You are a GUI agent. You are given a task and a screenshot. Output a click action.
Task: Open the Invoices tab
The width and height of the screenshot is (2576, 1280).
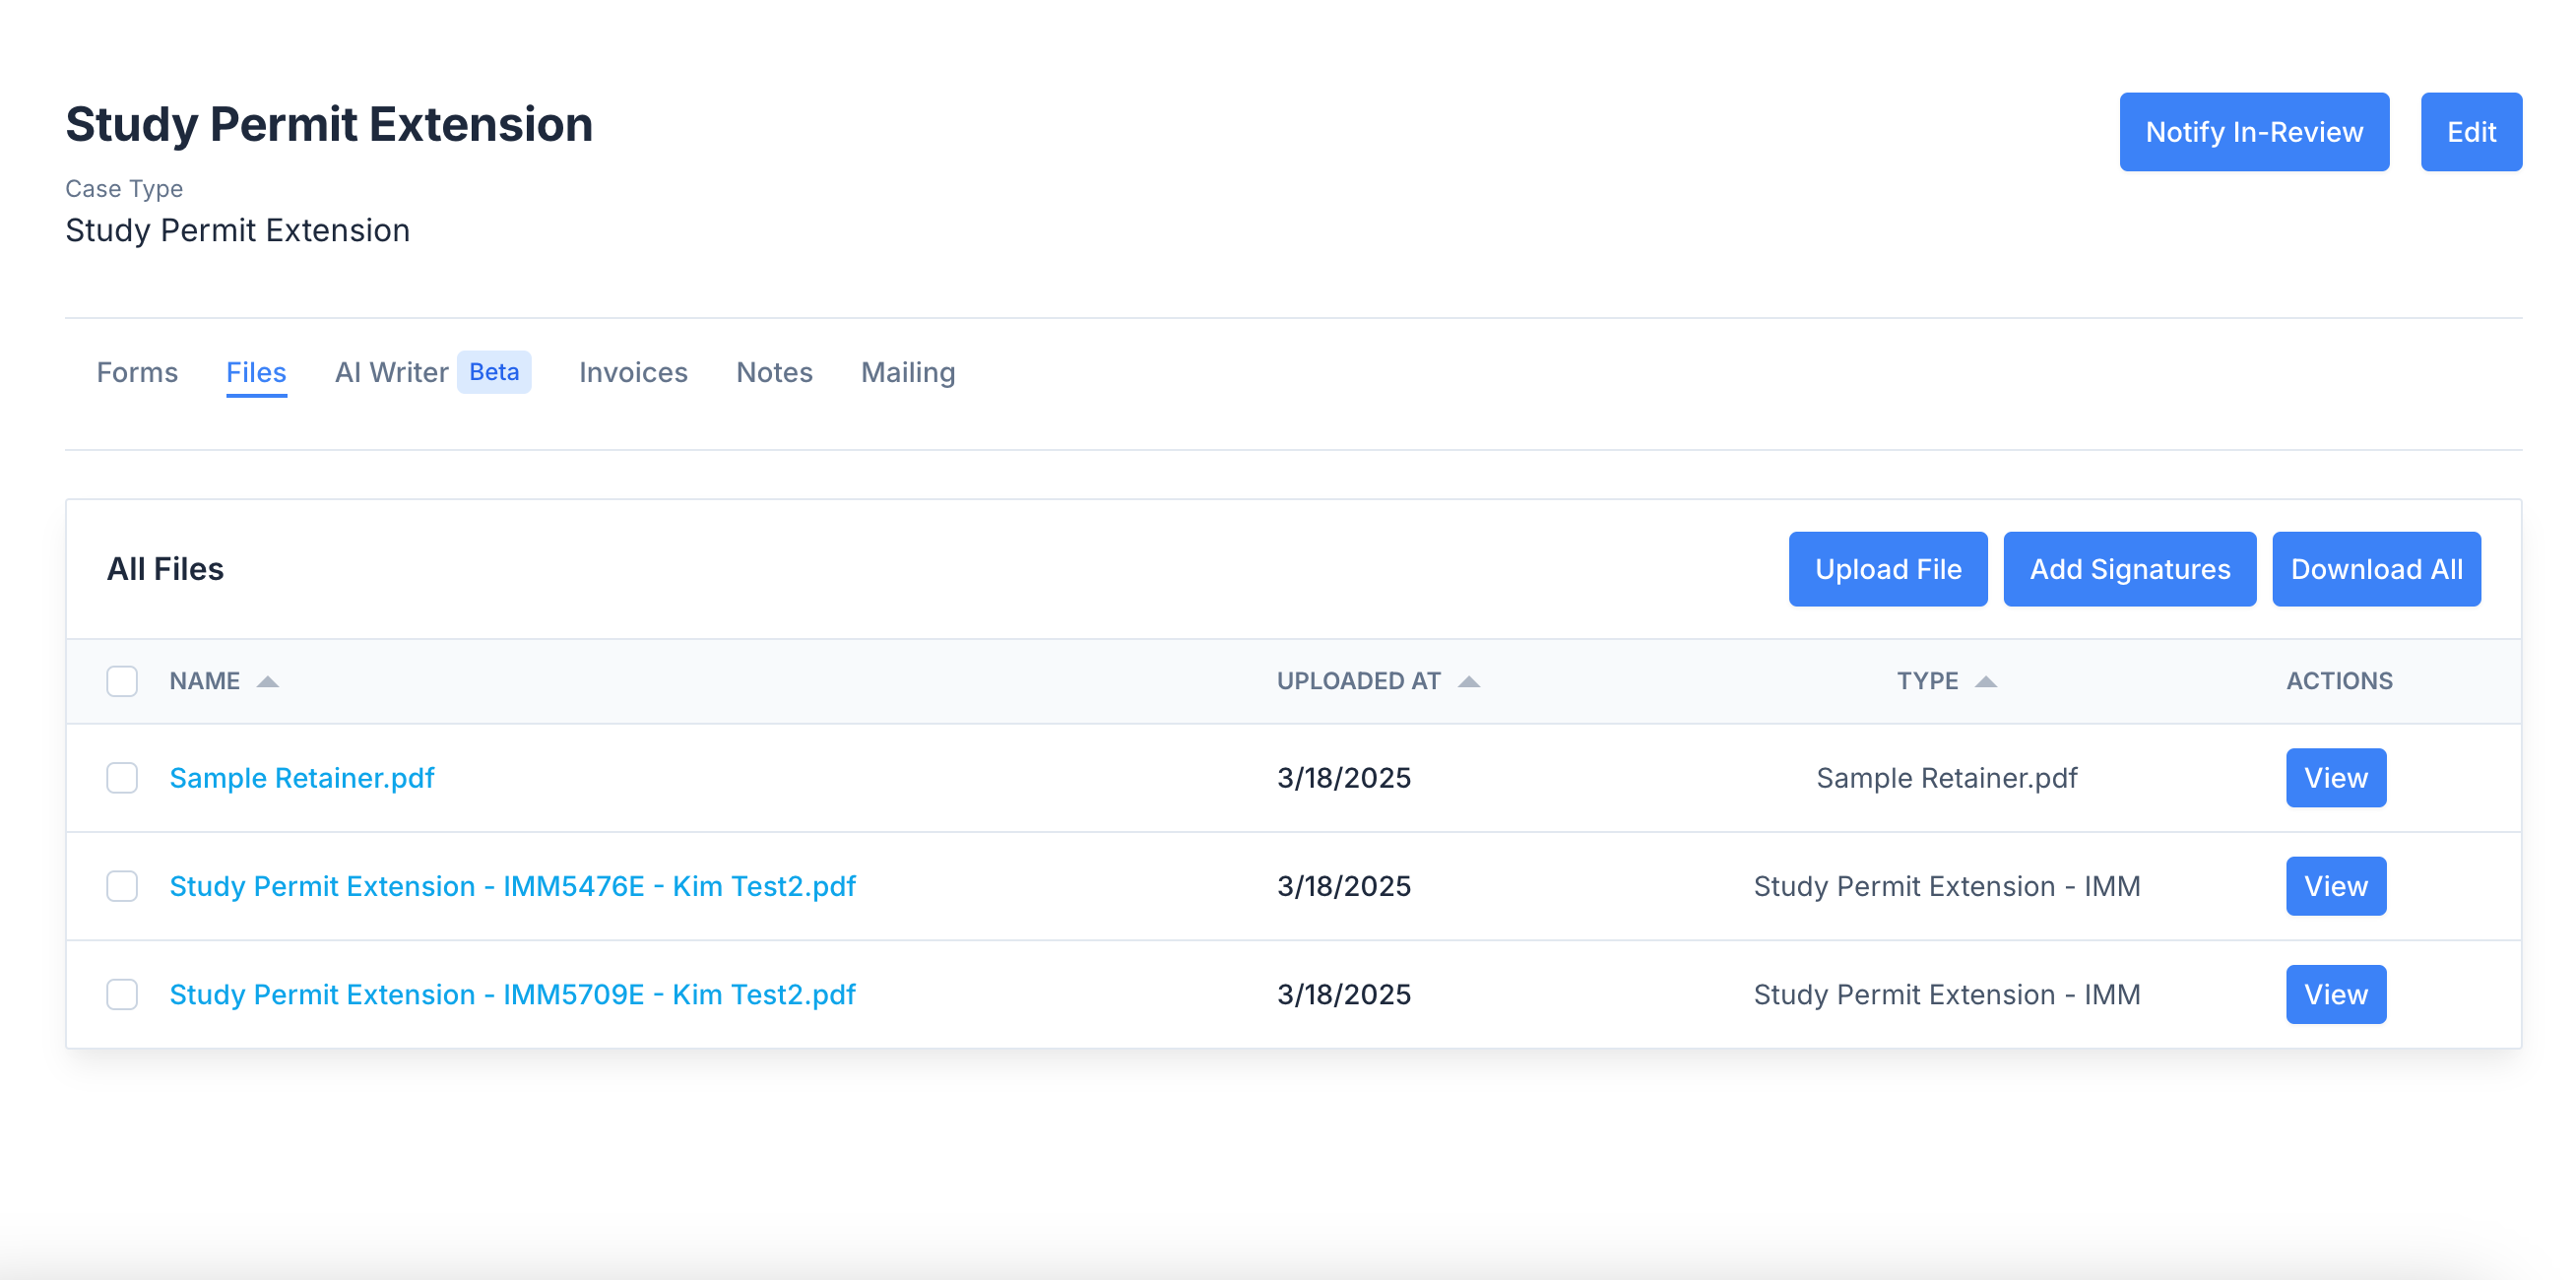tap(633, 372)
